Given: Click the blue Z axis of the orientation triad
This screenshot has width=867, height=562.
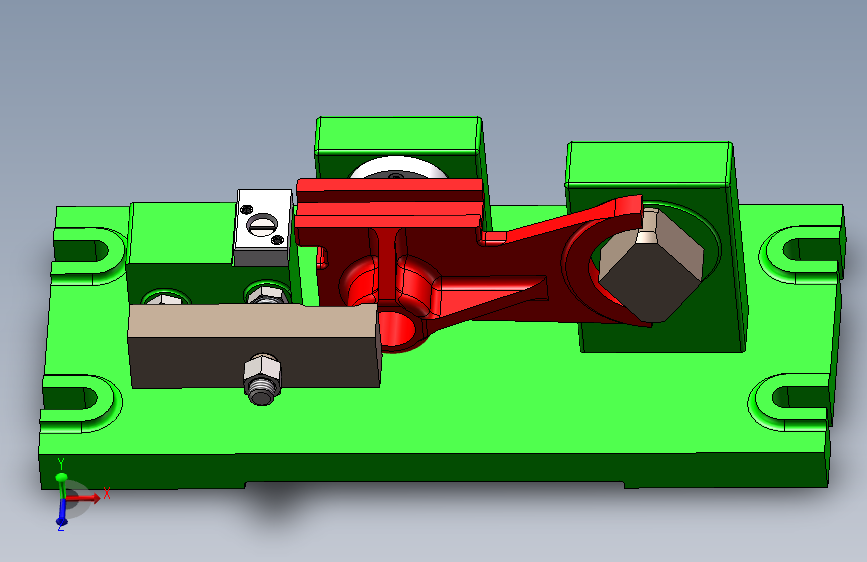Looking at the screenshot, I should (62, 512).
